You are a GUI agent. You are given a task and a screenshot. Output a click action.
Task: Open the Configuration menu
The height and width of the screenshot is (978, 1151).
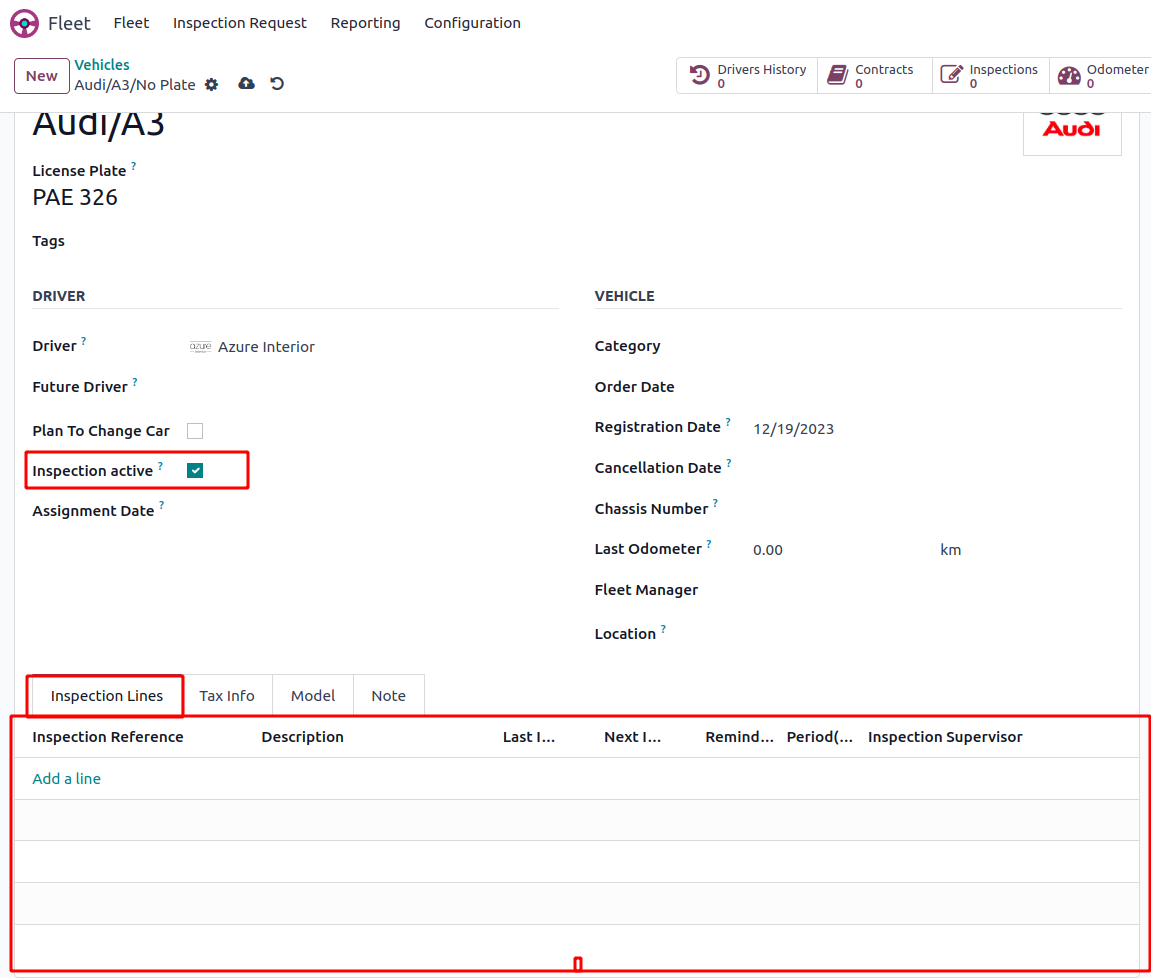[473, 23]
